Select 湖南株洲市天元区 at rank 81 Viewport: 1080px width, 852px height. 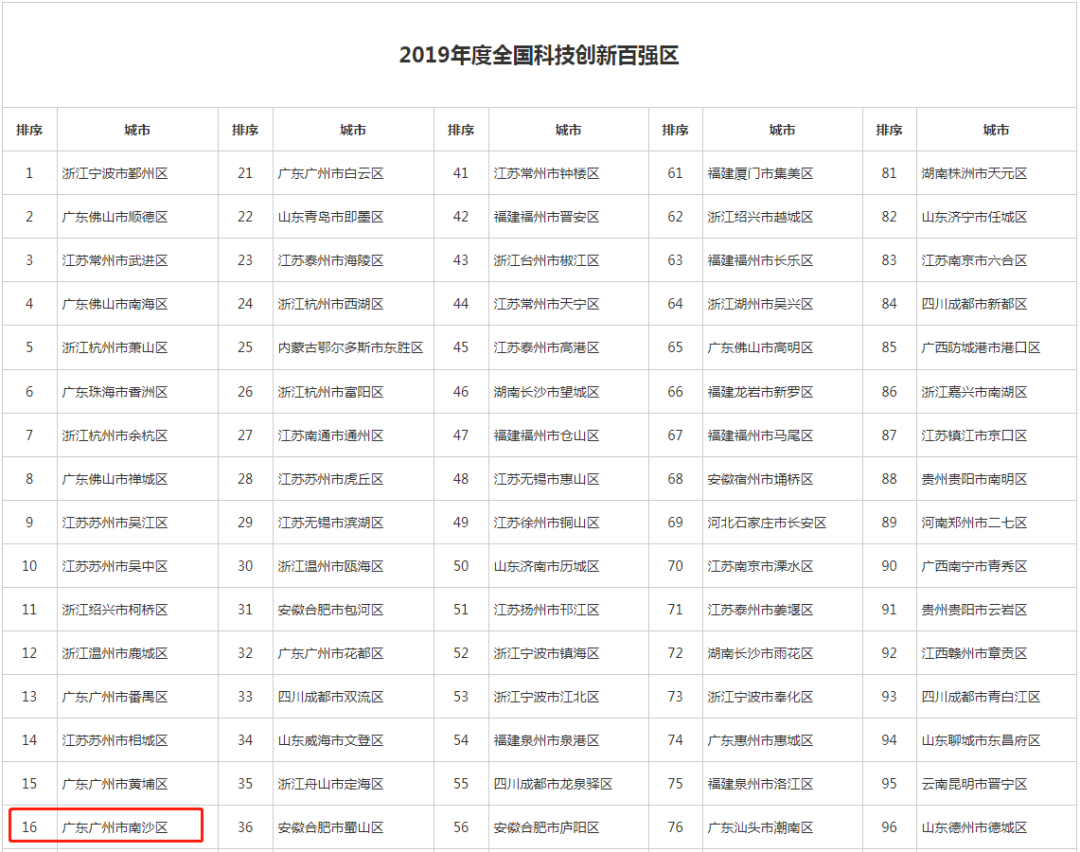pos(997,172)
